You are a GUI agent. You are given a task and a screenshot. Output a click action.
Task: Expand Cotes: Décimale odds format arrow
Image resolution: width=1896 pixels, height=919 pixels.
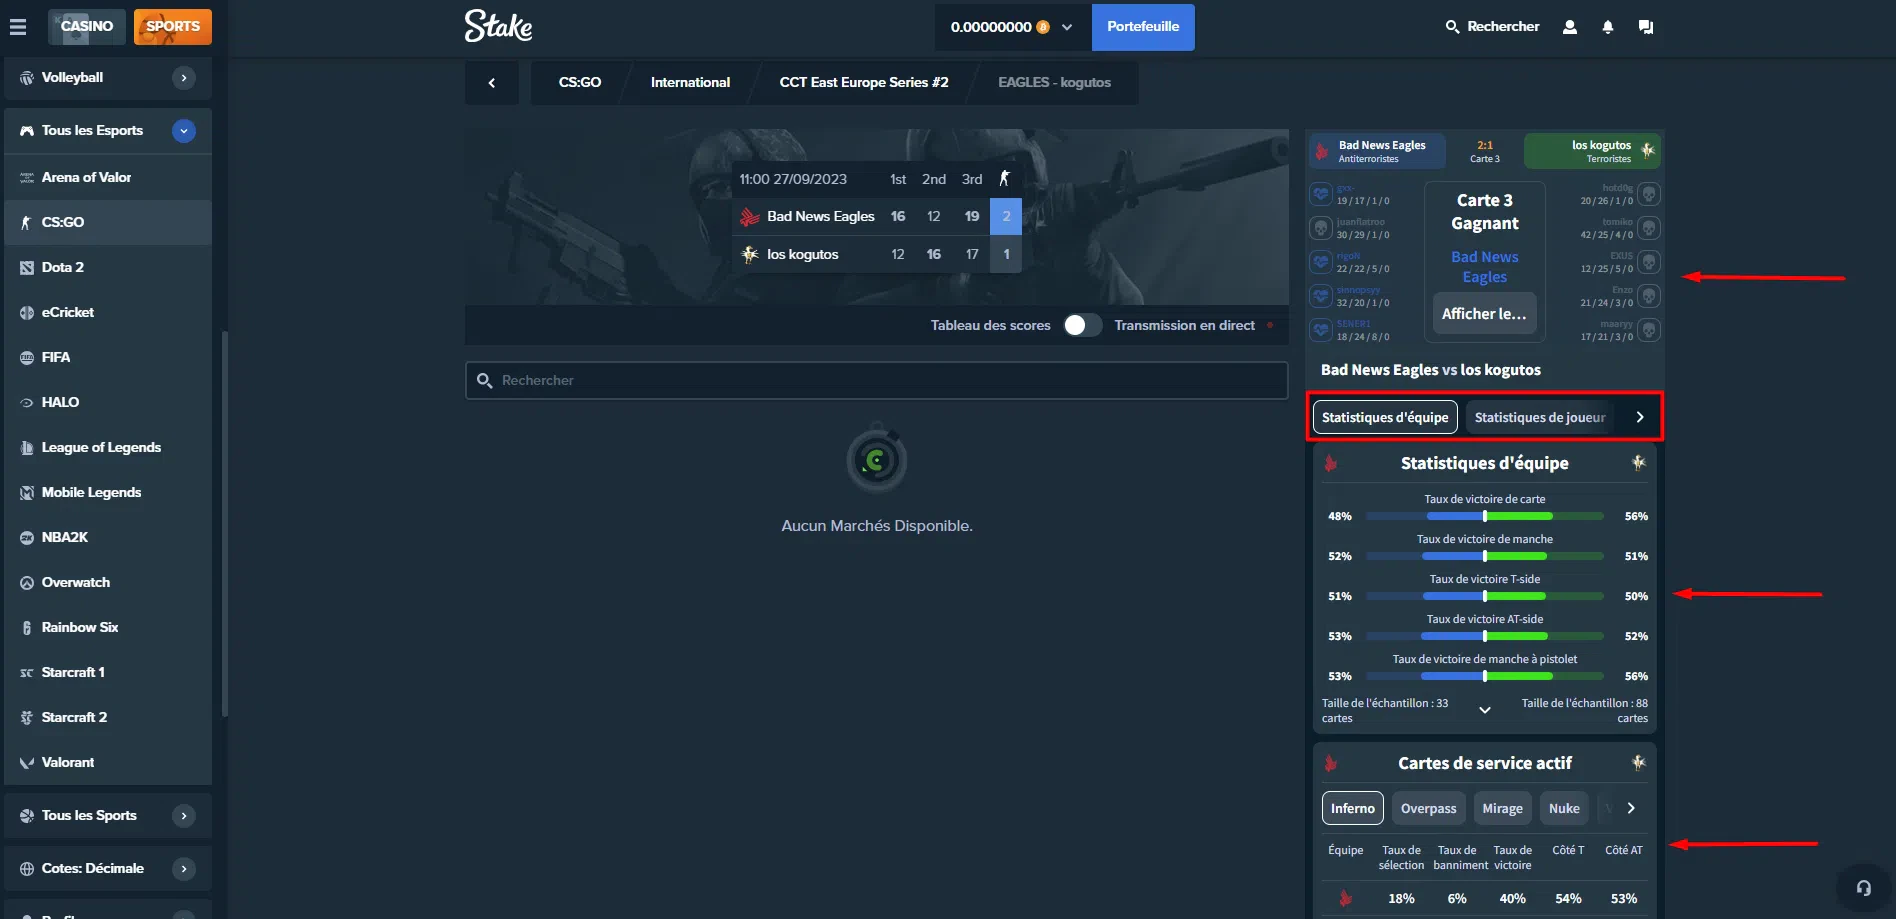(x=184, y=869)
